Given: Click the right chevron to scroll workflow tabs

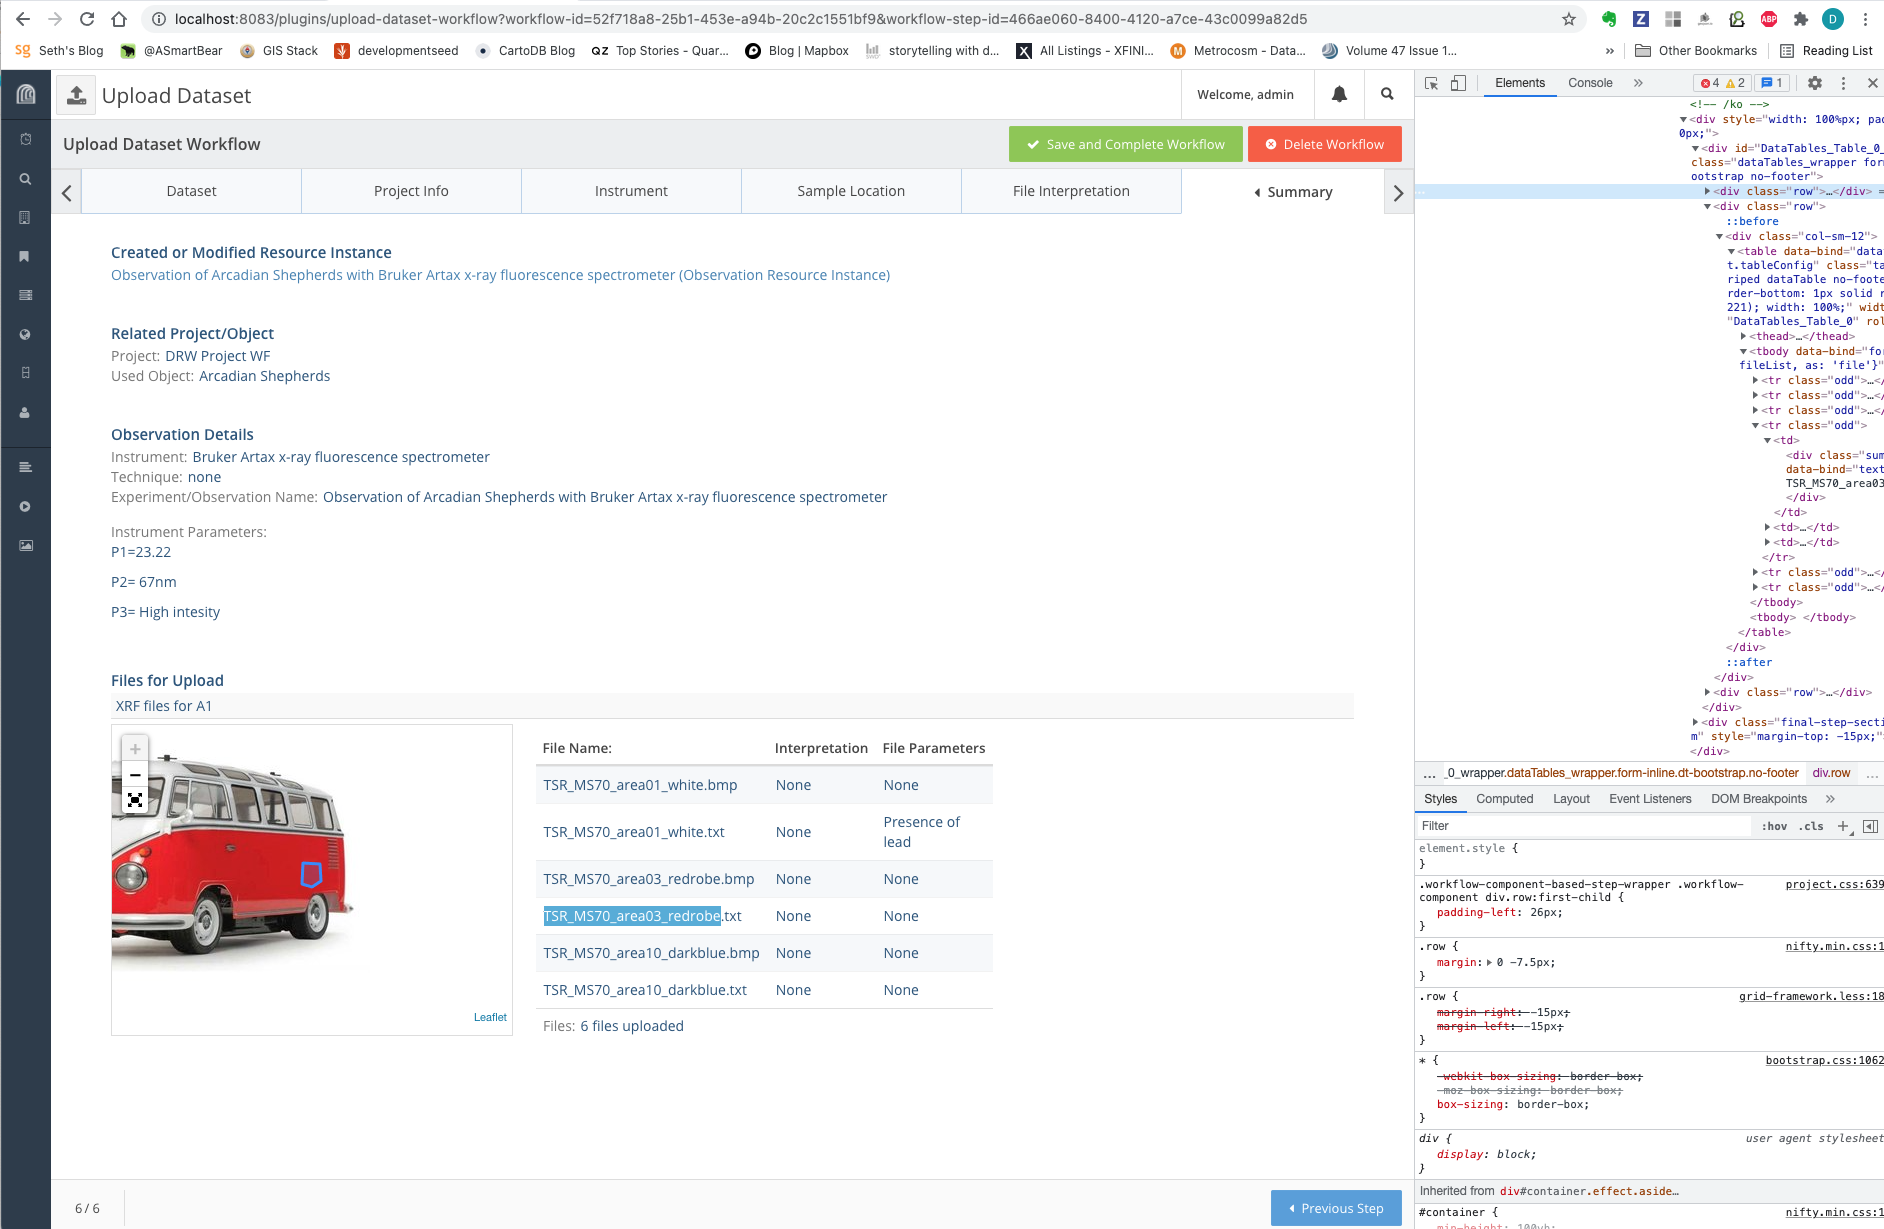Looking at the screenshot, I should 1398,192.
